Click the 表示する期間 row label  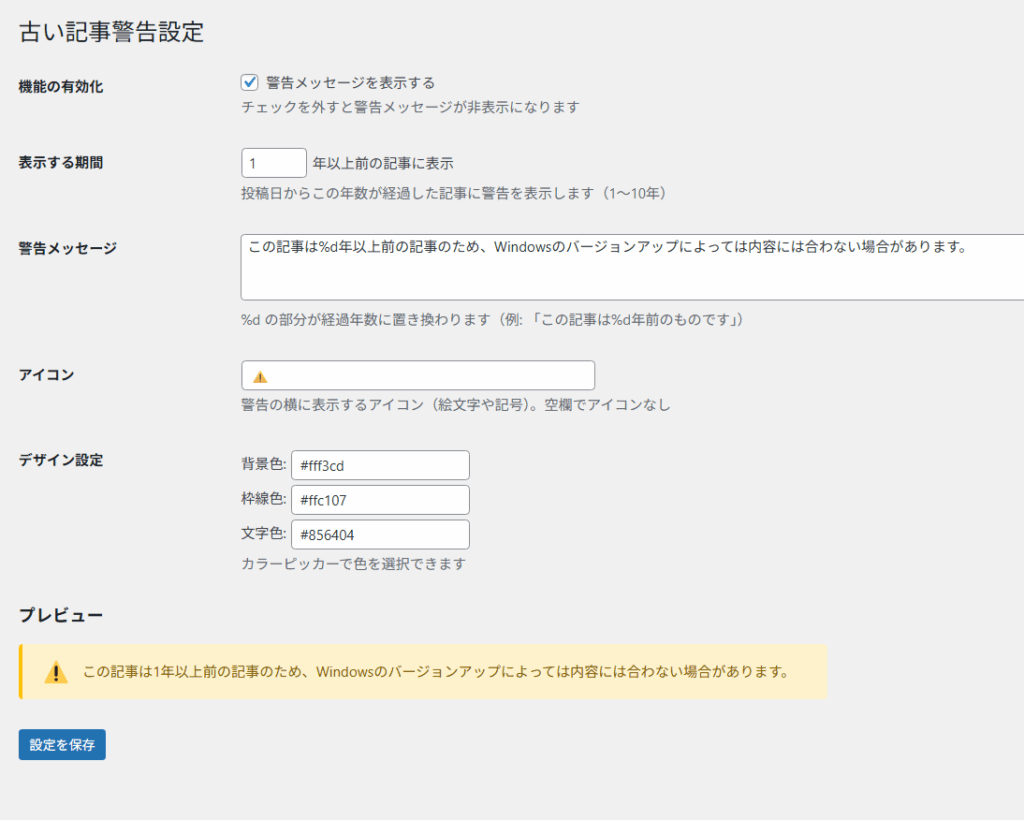[61, 163]
